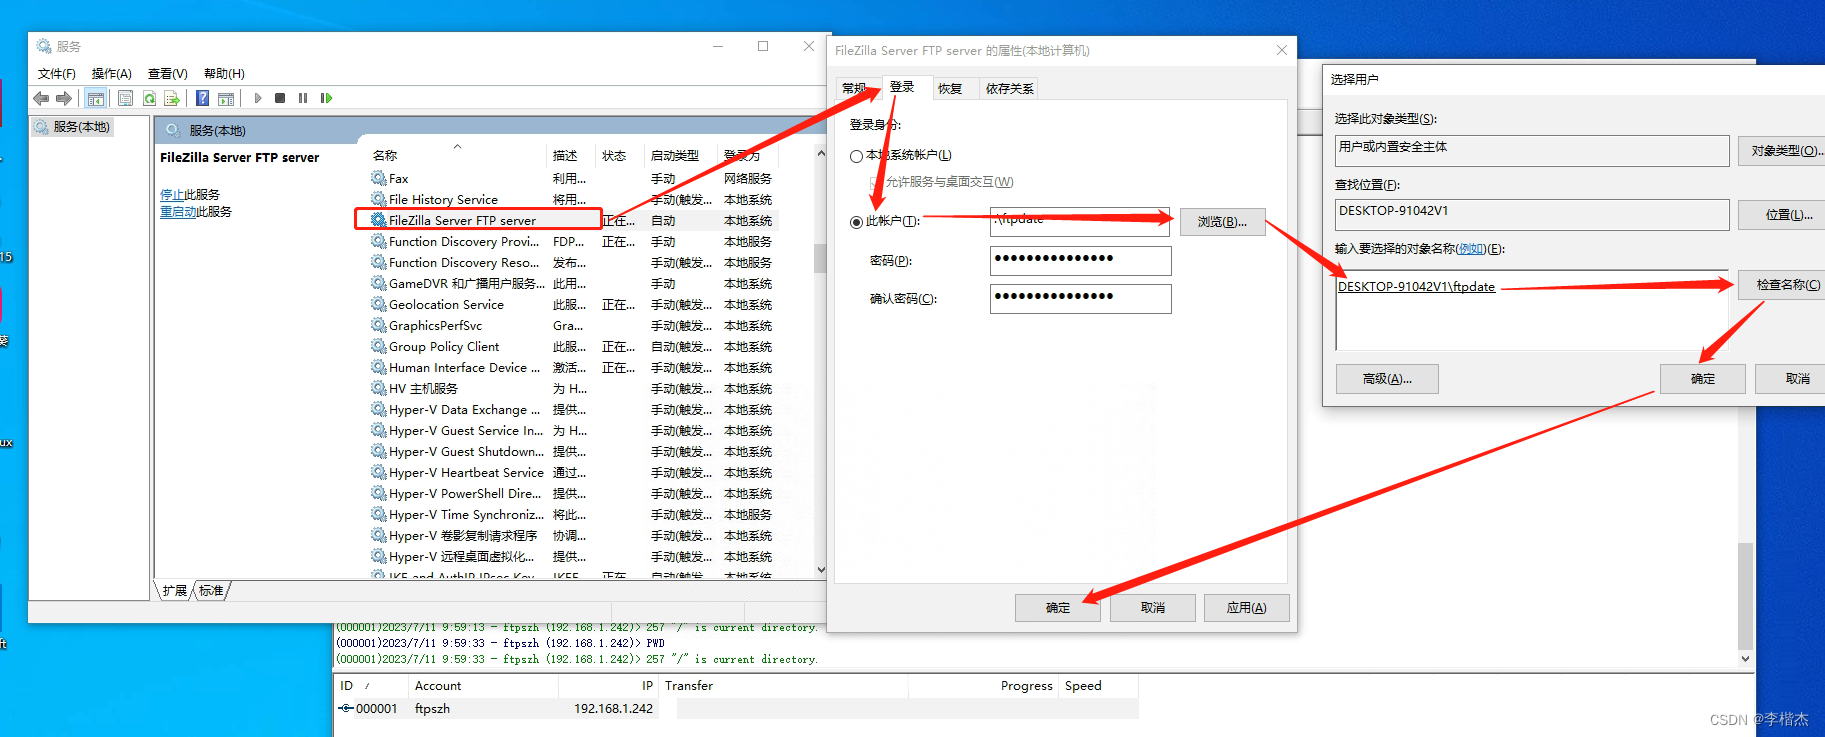The width and height of the screenshot is (1825, 737).
Task: Open the 操作(A) menu
Action: (x=112, y=74)
